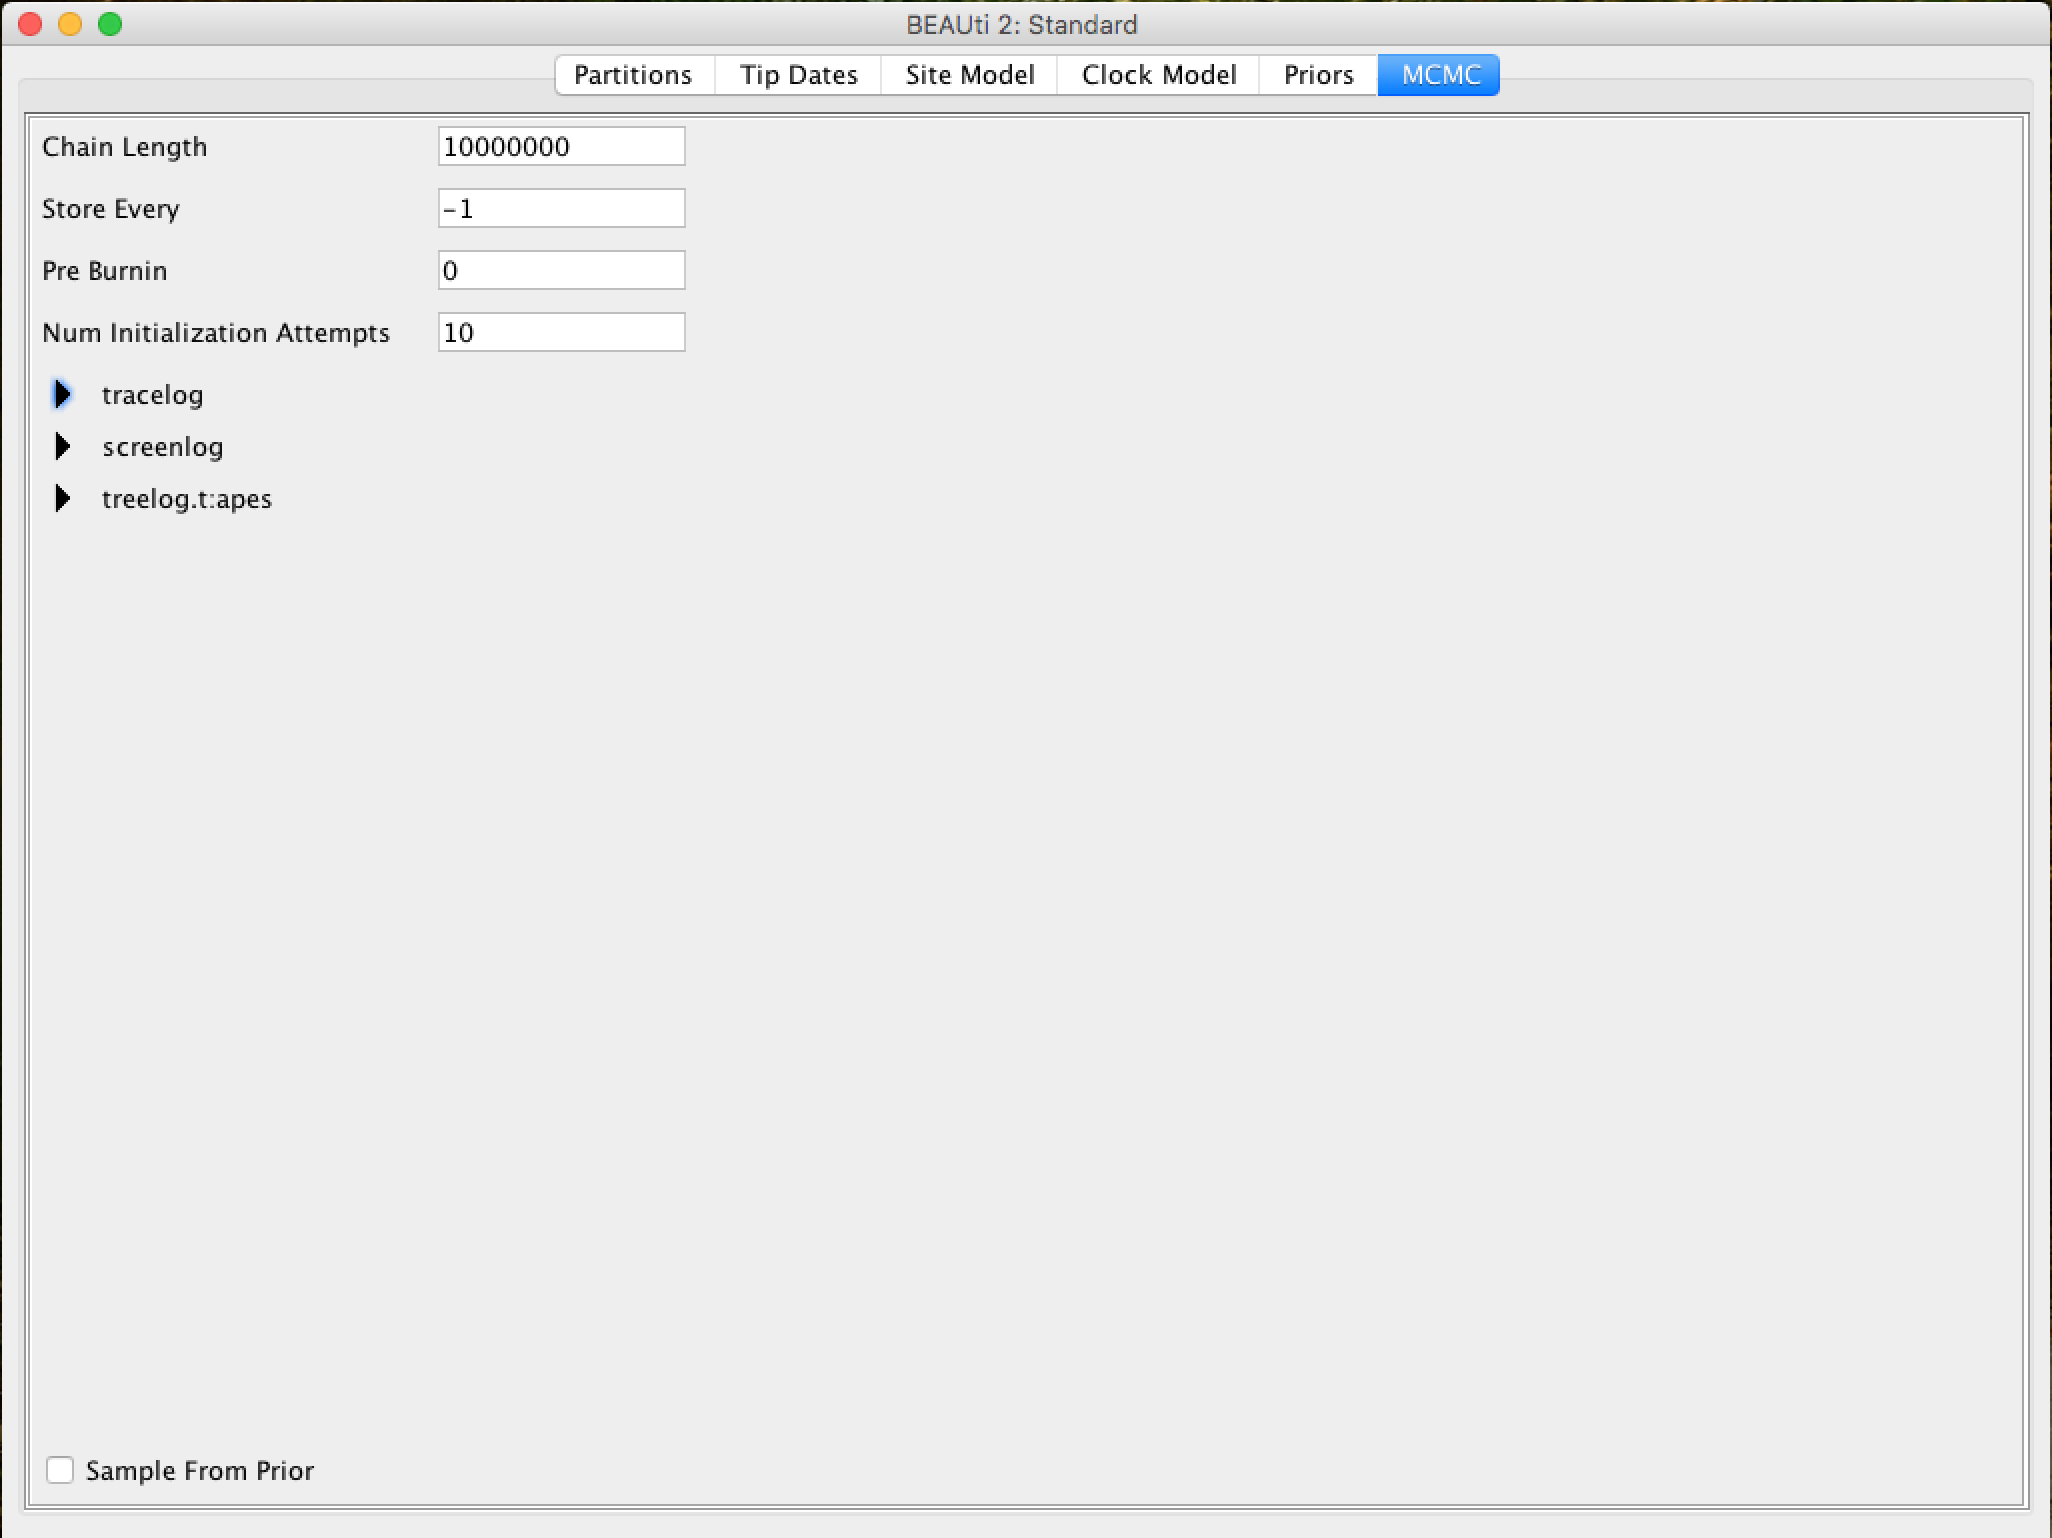Click the Store Every label

(111, 209)
